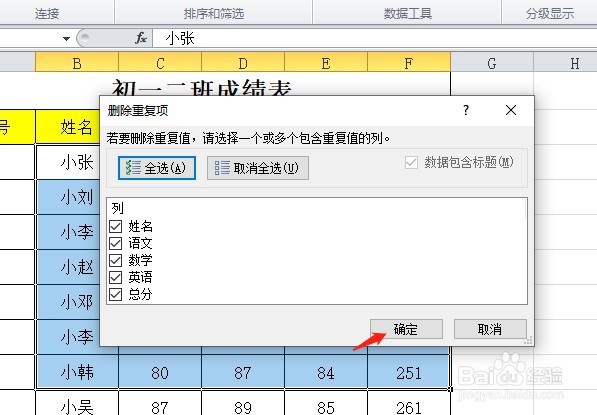597x415 pixels.
Task: Click the formula bar showing 小张
Action: pyautogui.click(x=375, y=38)
